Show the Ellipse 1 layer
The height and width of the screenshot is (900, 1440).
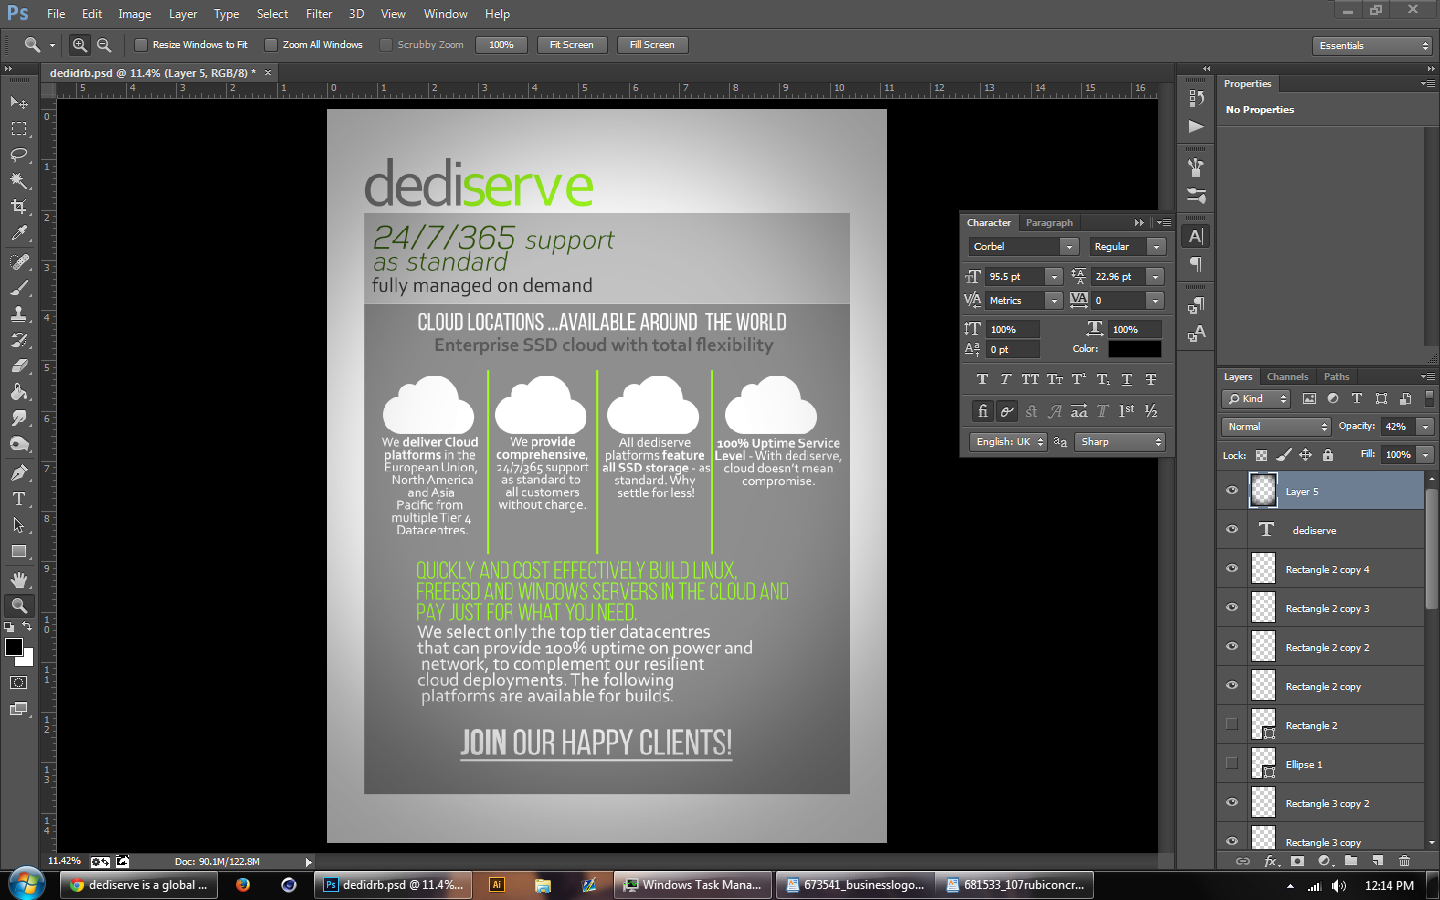point(1232,764)
